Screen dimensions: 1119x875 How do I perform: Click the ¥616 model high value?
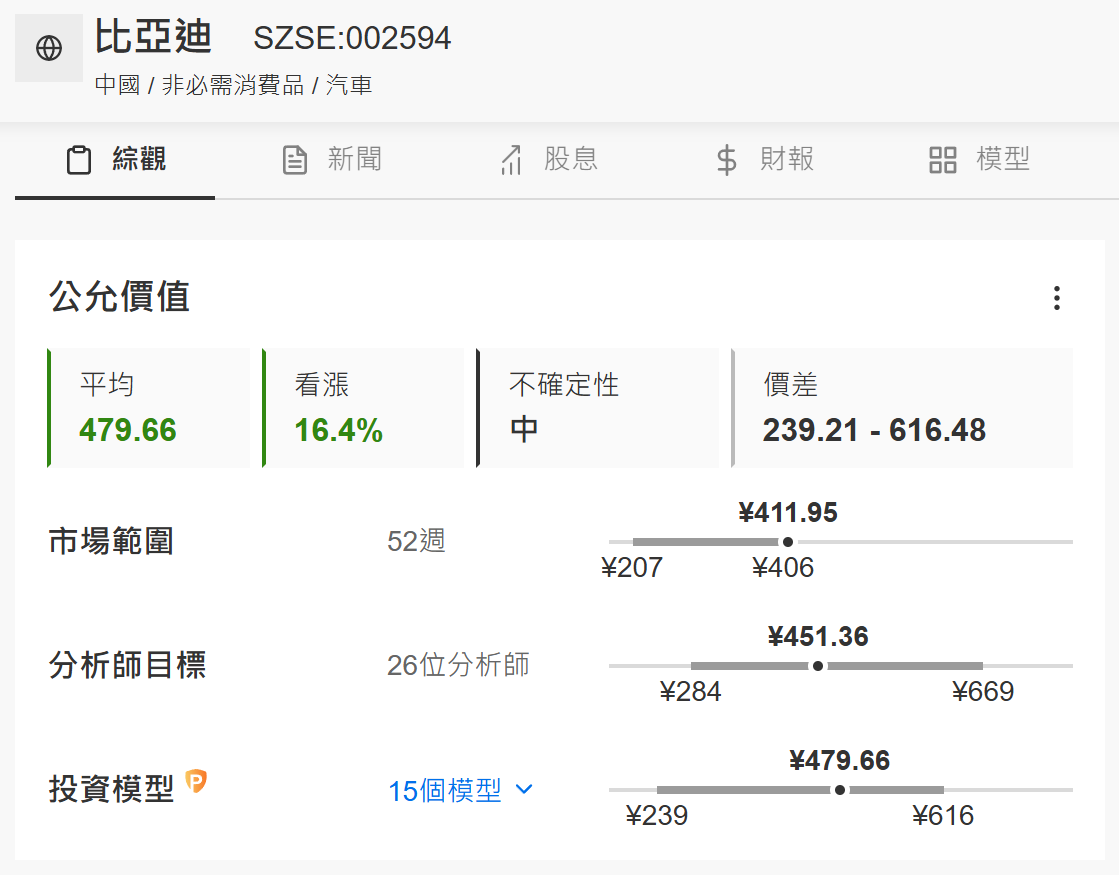click(943, 816)
